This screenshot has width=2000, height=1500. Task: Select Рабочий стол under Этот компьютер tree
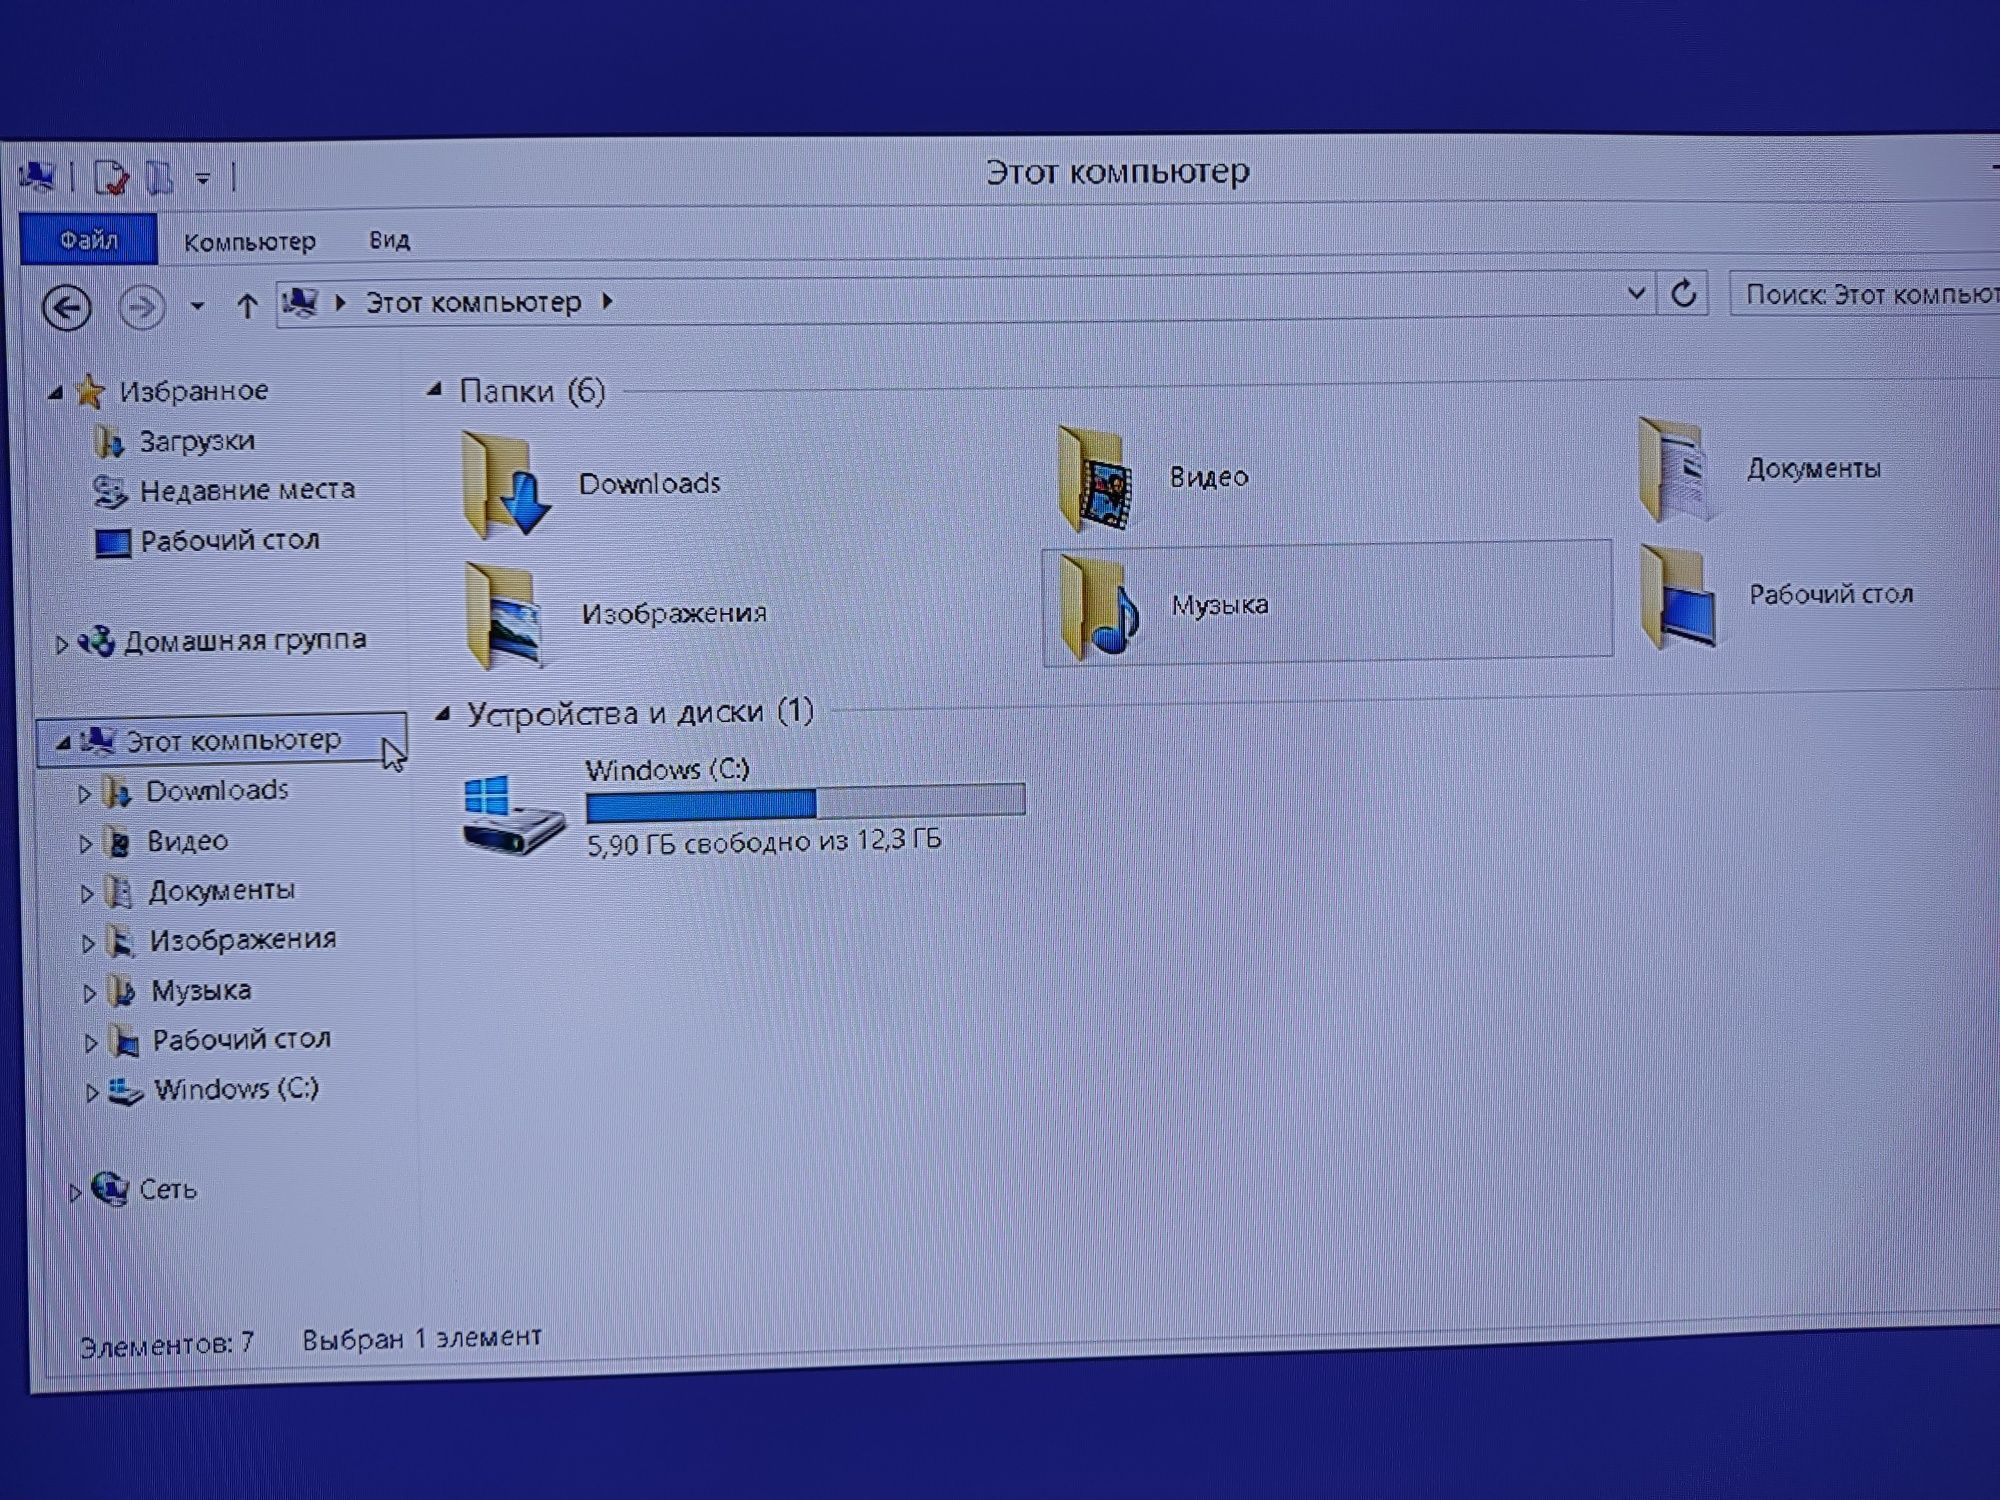(241, 1040)
